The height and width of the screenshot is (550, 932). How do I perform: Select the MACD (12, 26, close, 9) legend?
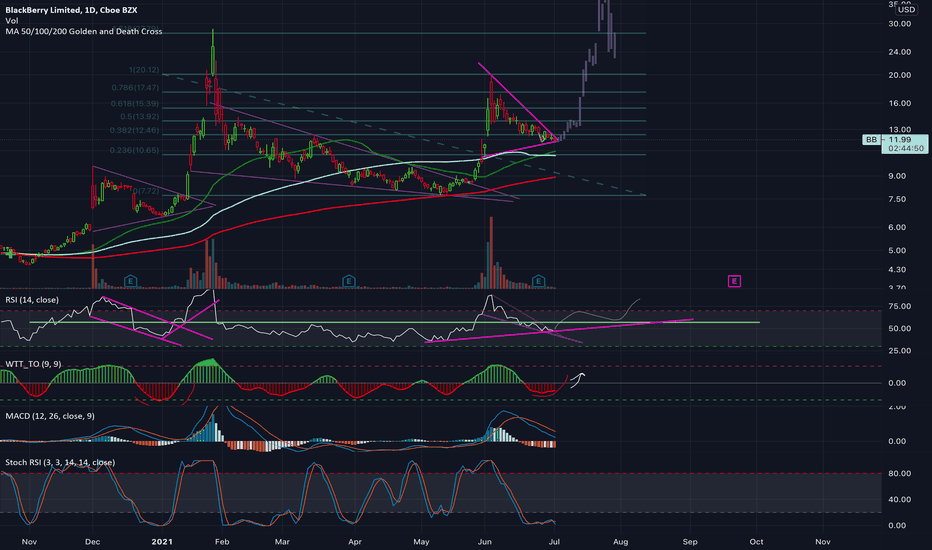[50, 416]
